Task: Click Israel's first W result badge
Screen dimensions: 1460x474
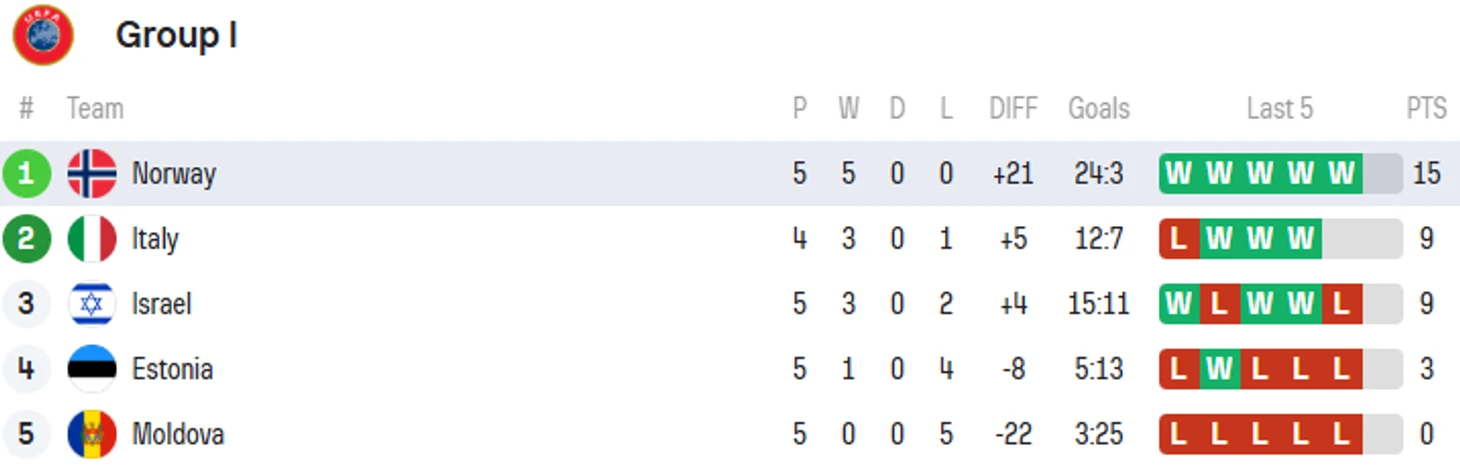Action: coord(1179,304)
